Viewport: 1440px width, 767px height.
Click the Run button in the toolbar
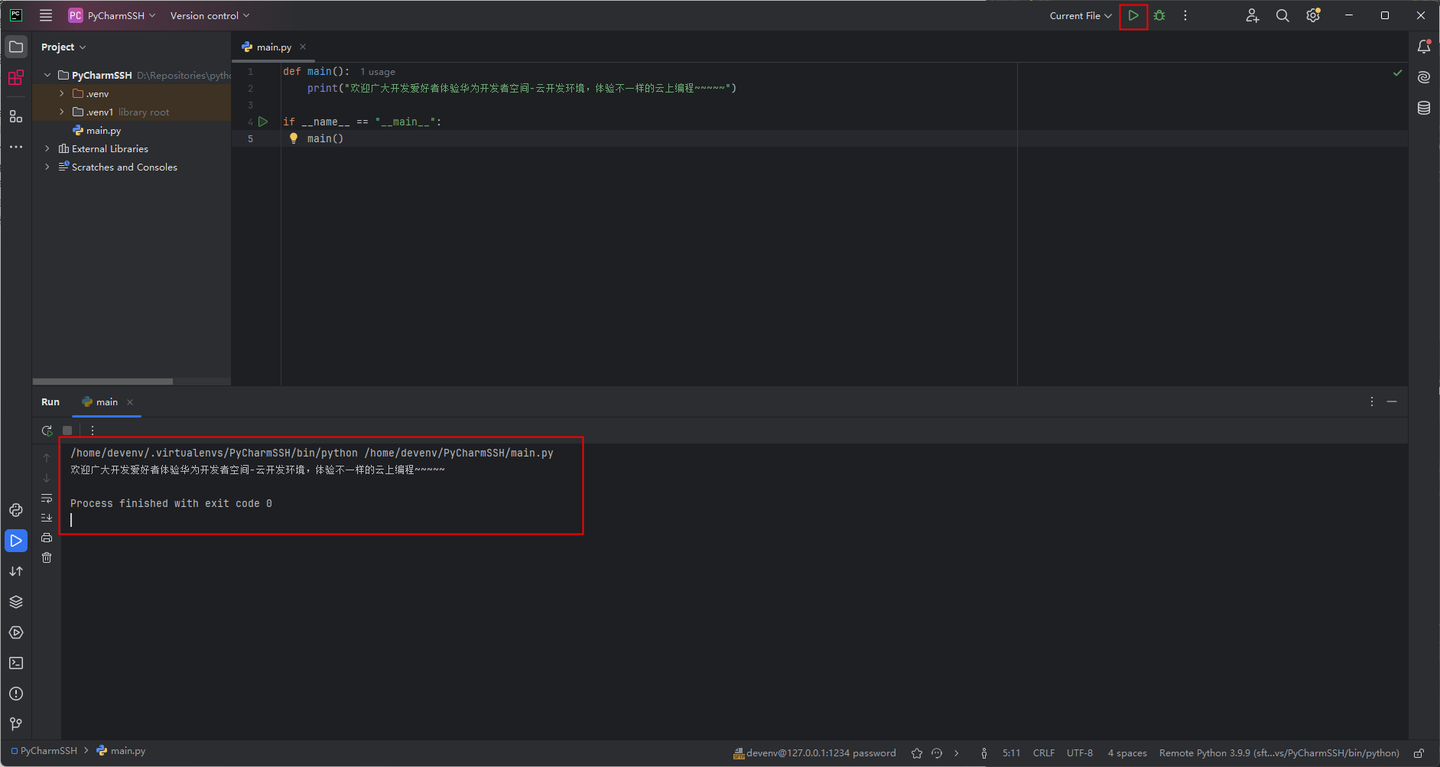point(1133,15)
